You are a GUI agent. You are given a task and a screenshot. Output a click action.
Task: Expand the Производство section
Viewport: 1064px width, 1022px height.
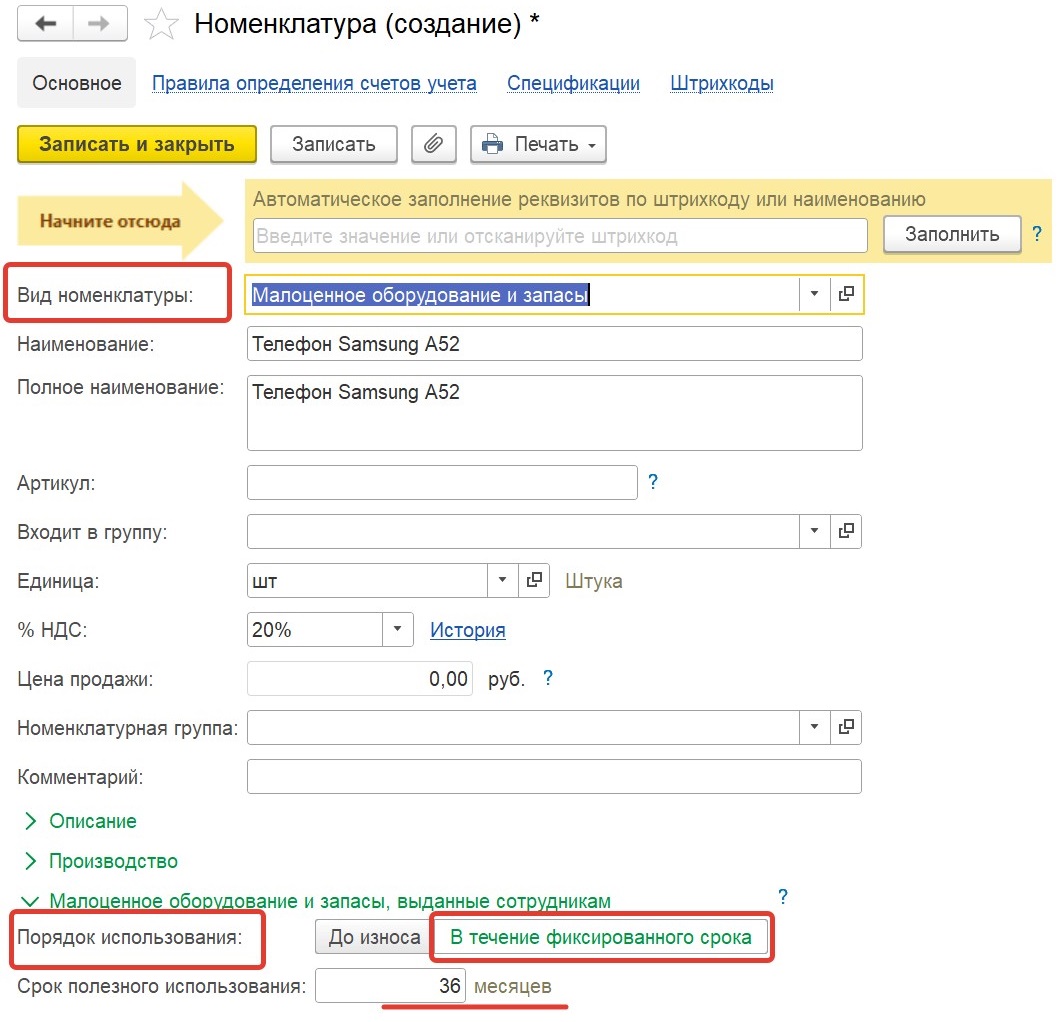click(100, 861)
